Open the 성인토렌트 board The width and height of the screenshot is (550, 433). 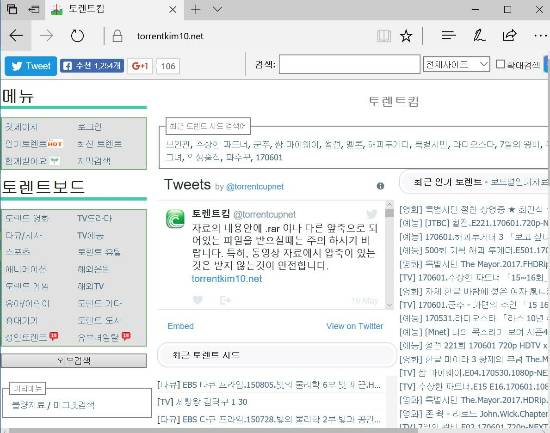(26, 337)
